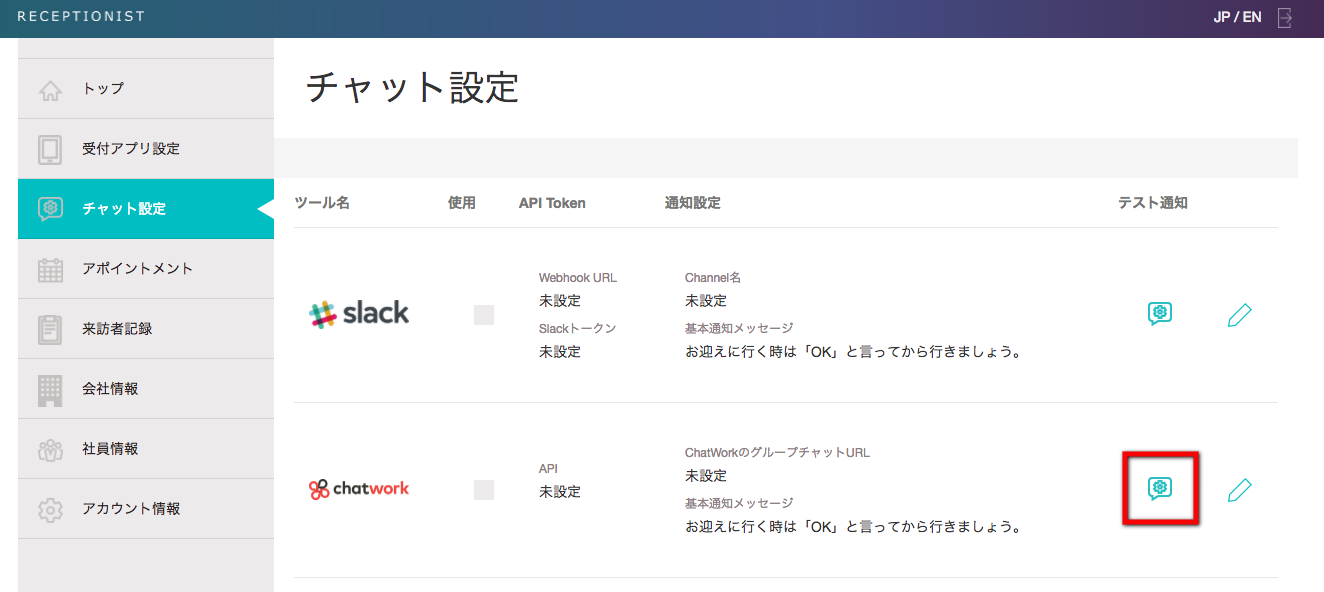This screenshot has height=592, width=1324.
Task: Open the 社員情報 menu item
Action: click(x=110, y=449)
